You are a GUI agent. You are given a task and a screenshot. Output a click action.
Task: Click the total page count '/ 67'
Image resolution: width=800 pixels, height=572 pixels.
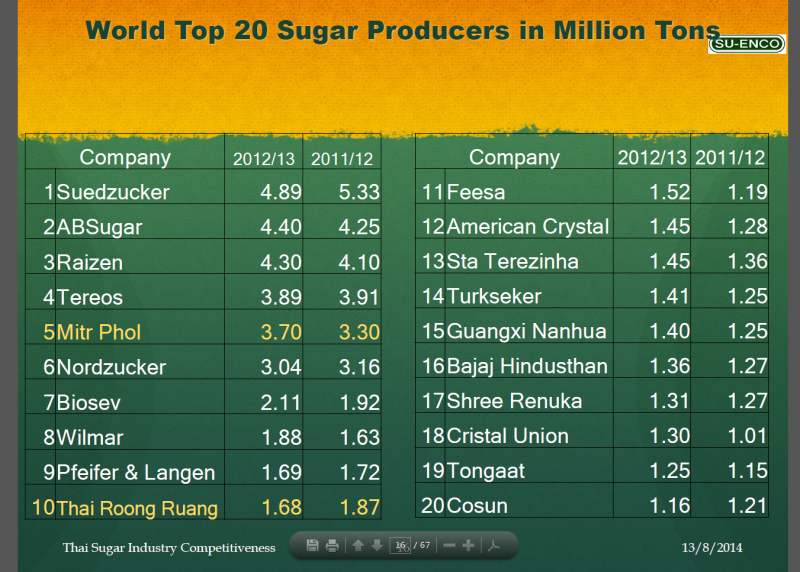(x=422, y=545)
